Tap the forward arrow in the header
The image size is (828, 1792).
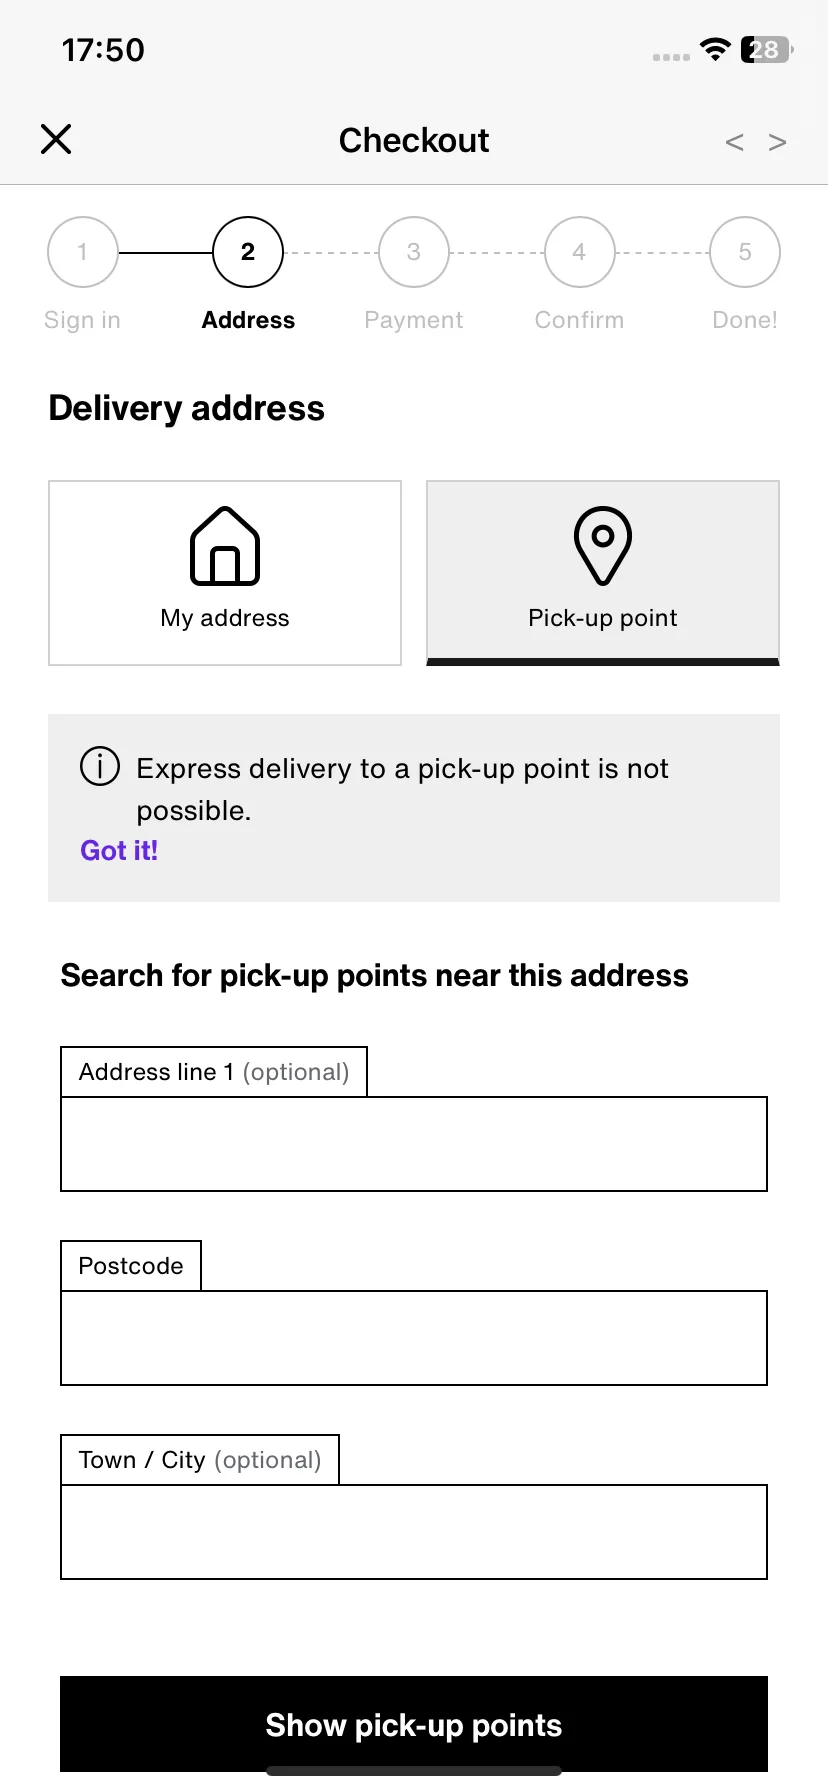[x=777, y=142]
